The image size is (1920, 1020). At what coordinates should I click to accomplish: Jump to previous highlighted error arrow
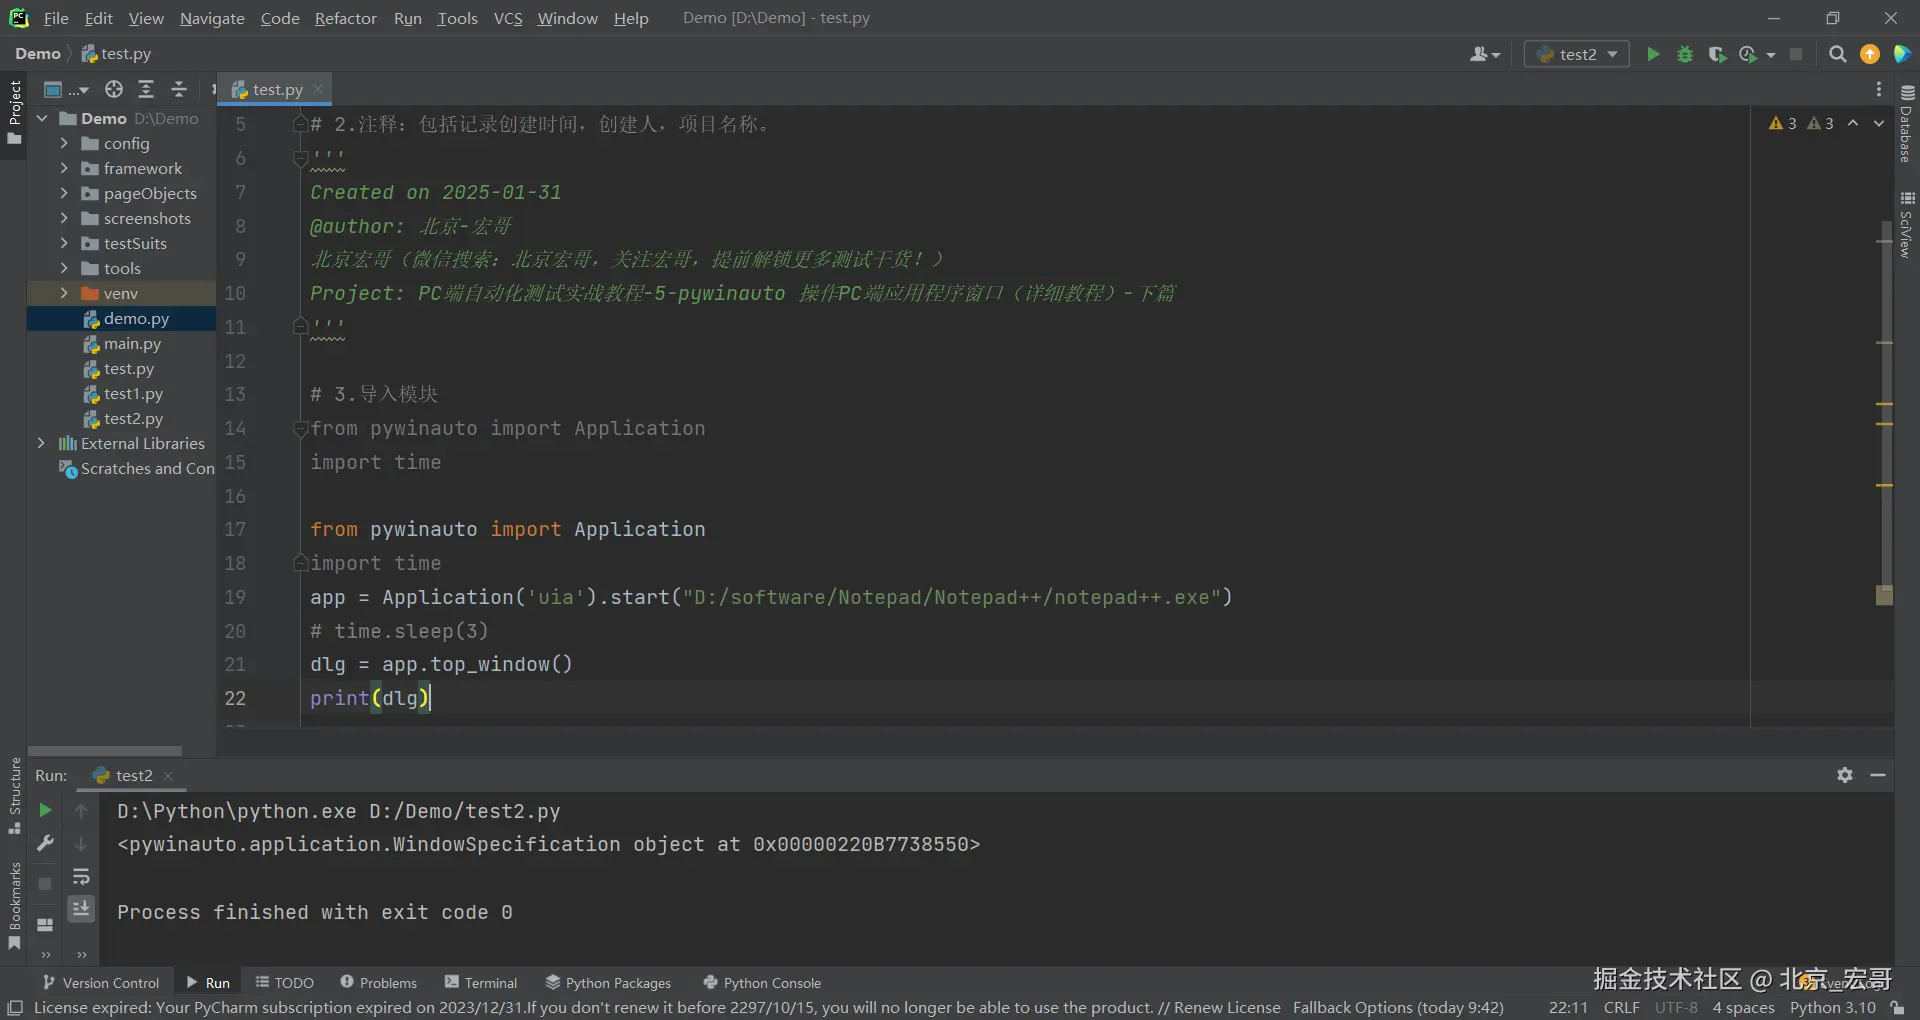tap(1853, 123)
